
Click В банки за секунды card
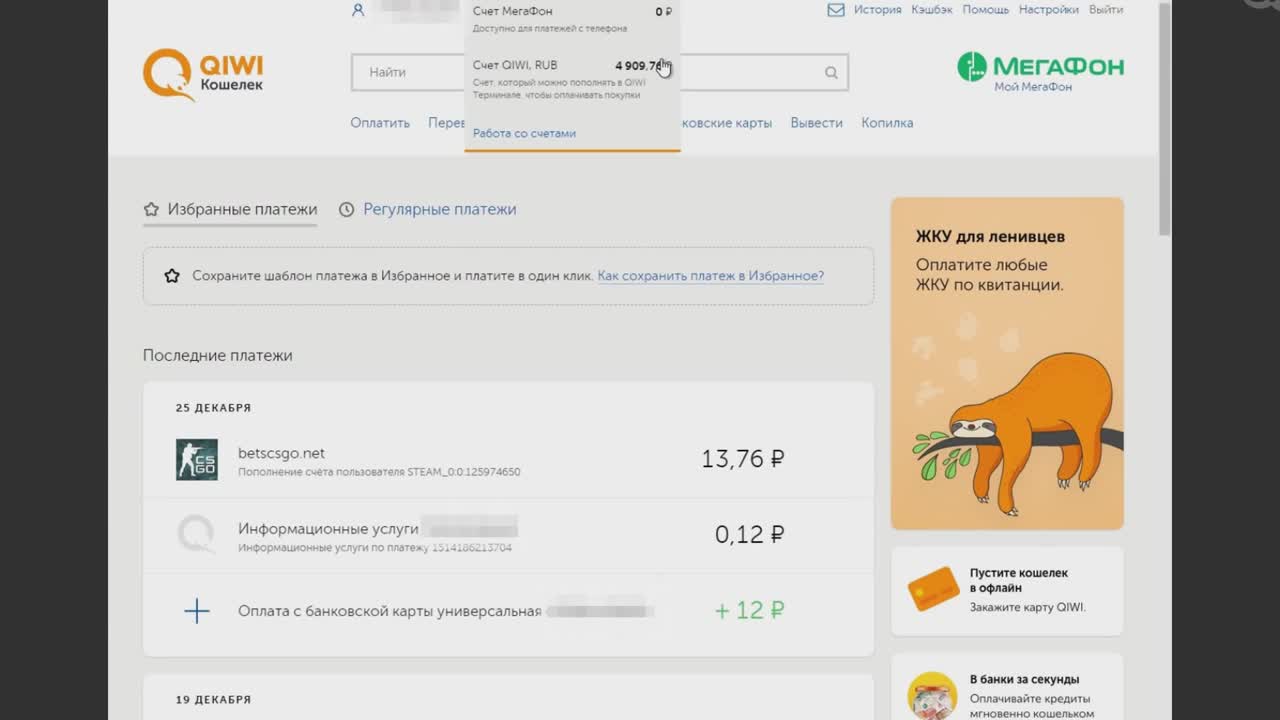(x=1007, y=687)
